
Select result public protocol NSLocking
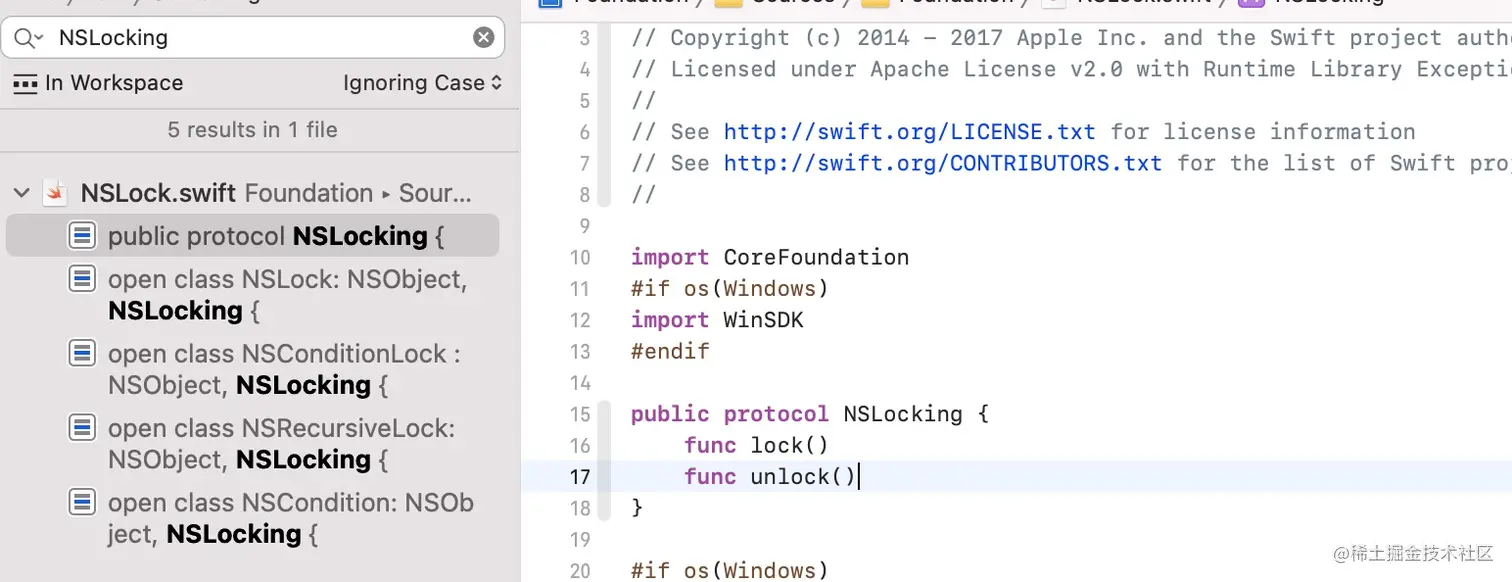[252, 236]
